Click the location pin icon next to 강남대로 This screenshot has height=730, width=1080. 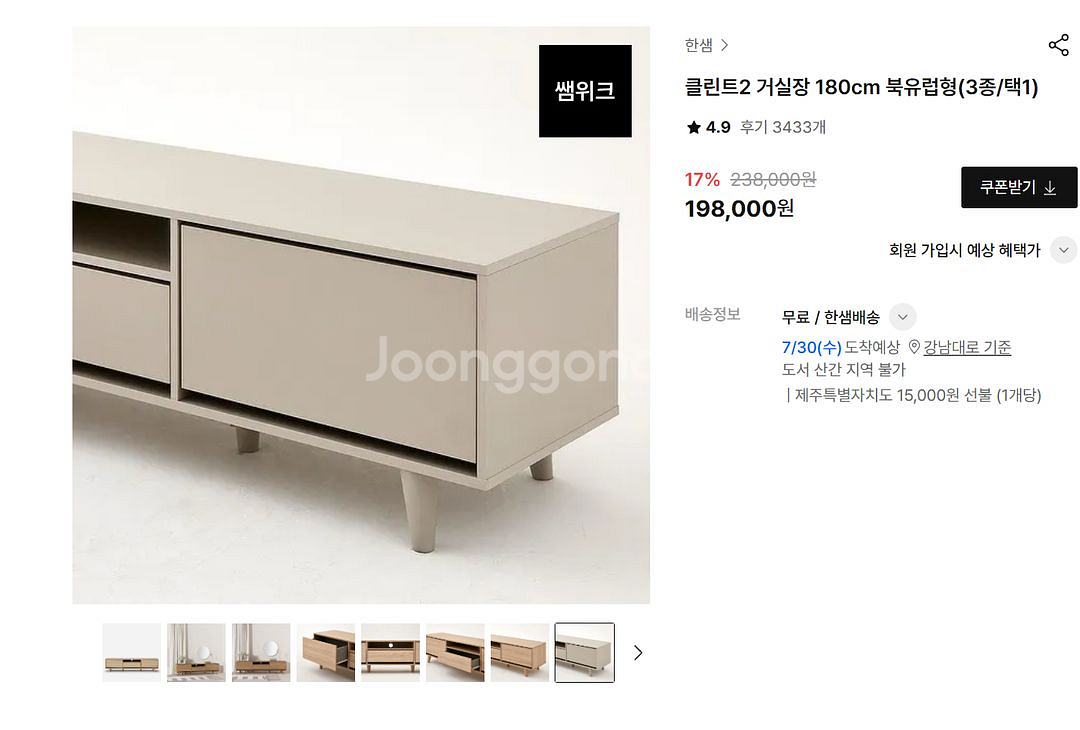click(915, 346)
